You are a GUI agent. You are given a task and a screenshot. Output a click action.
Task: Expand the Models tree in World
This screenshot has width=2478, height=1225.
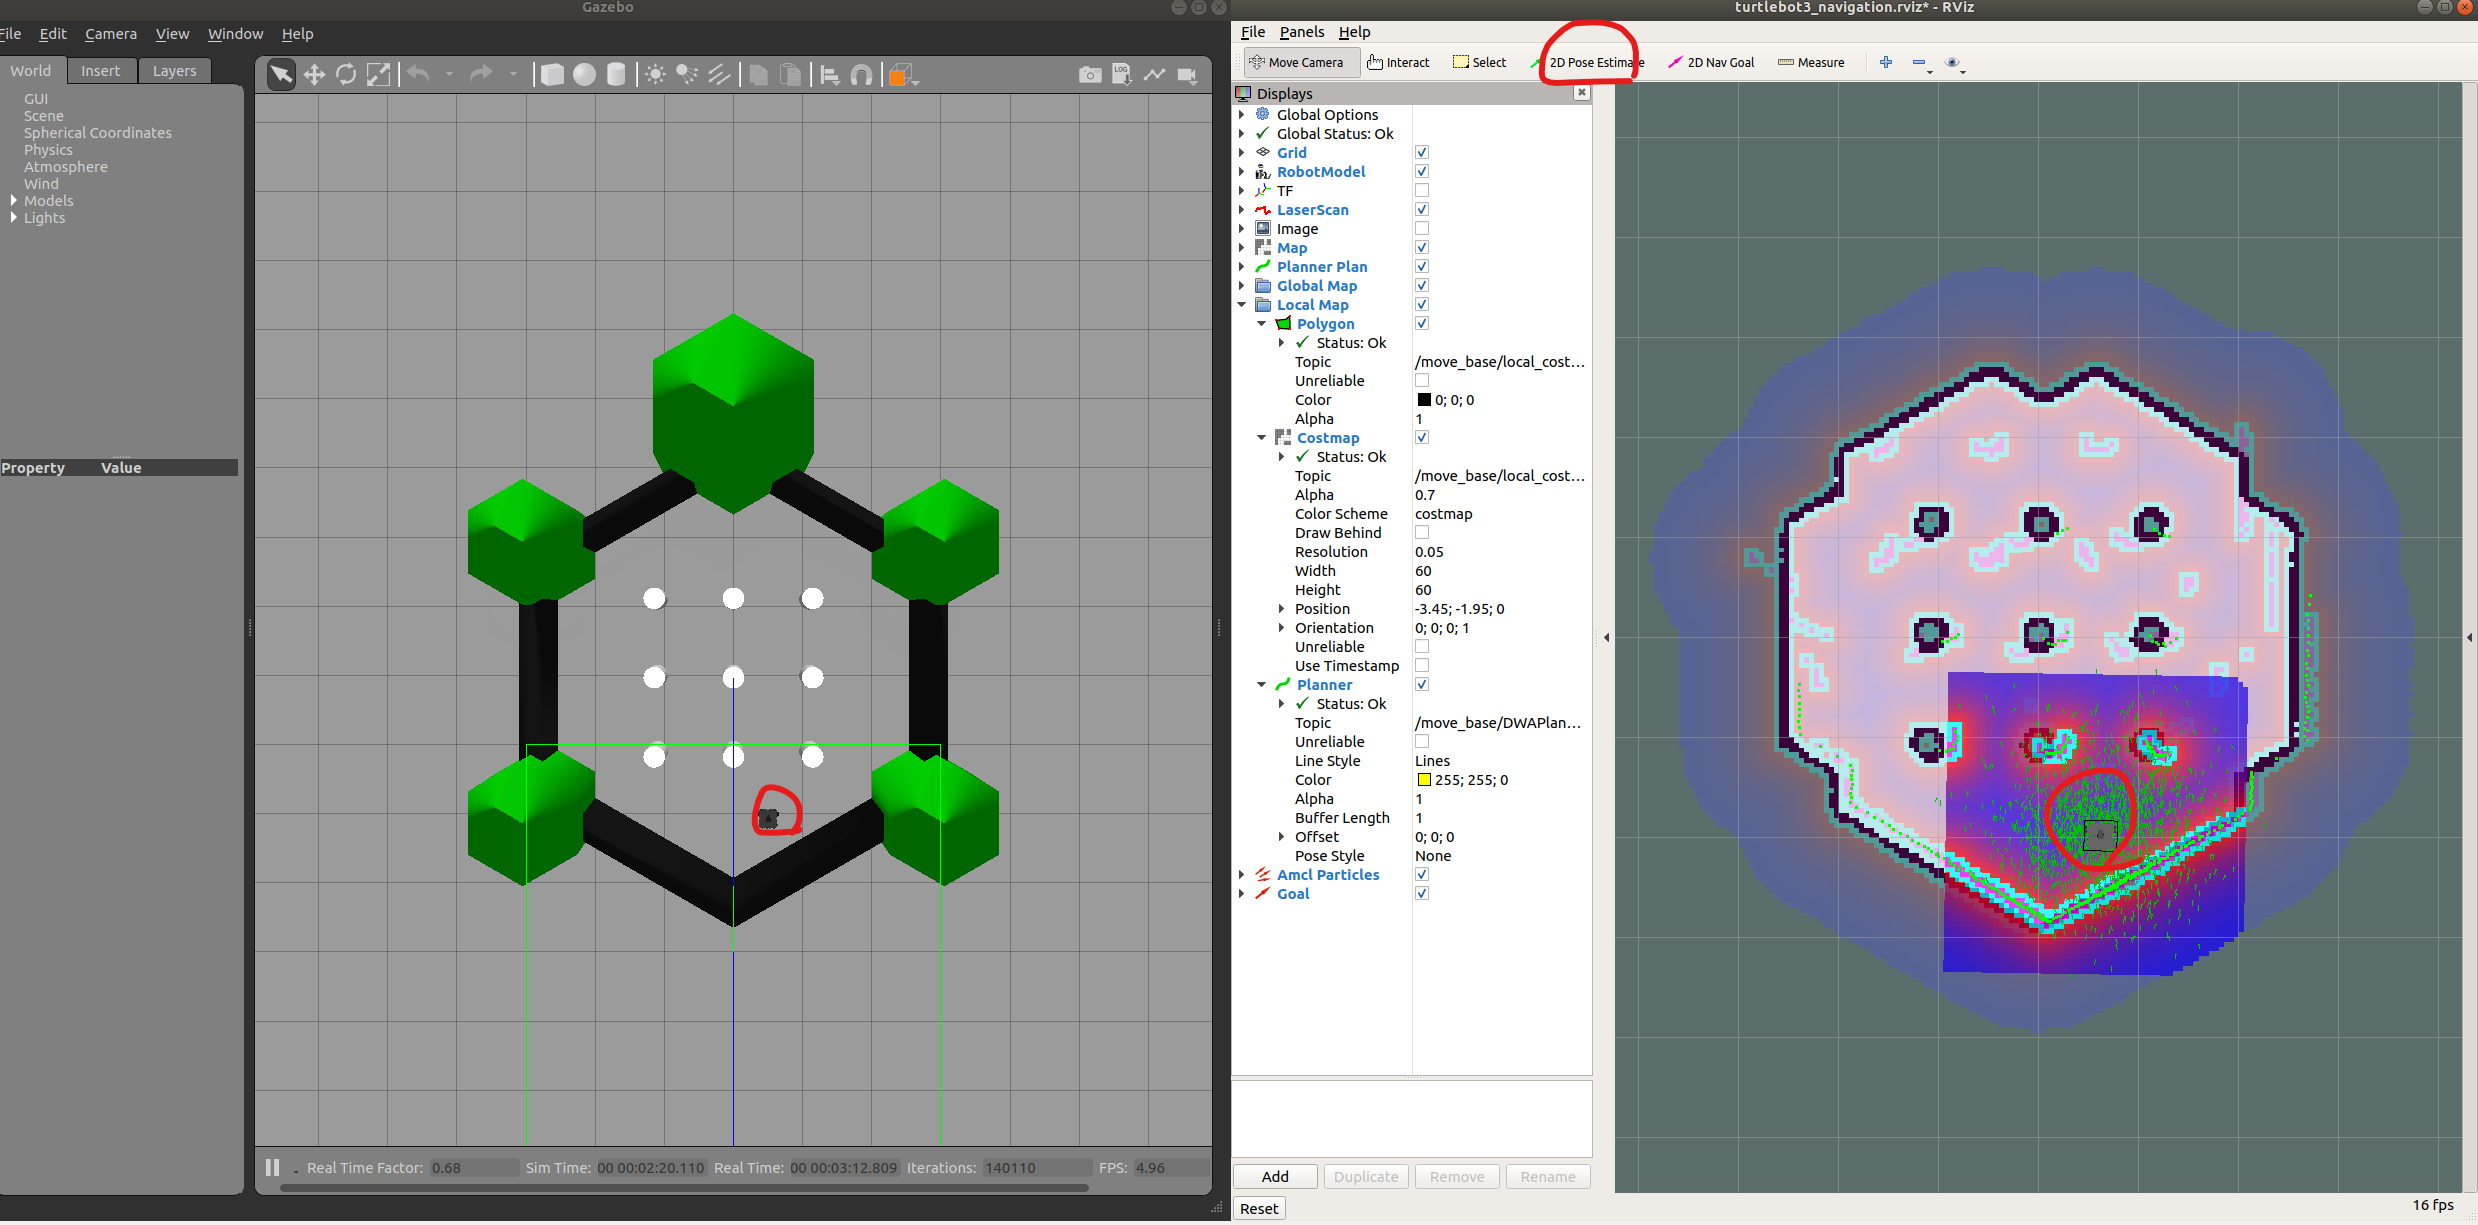click(14, 201)
